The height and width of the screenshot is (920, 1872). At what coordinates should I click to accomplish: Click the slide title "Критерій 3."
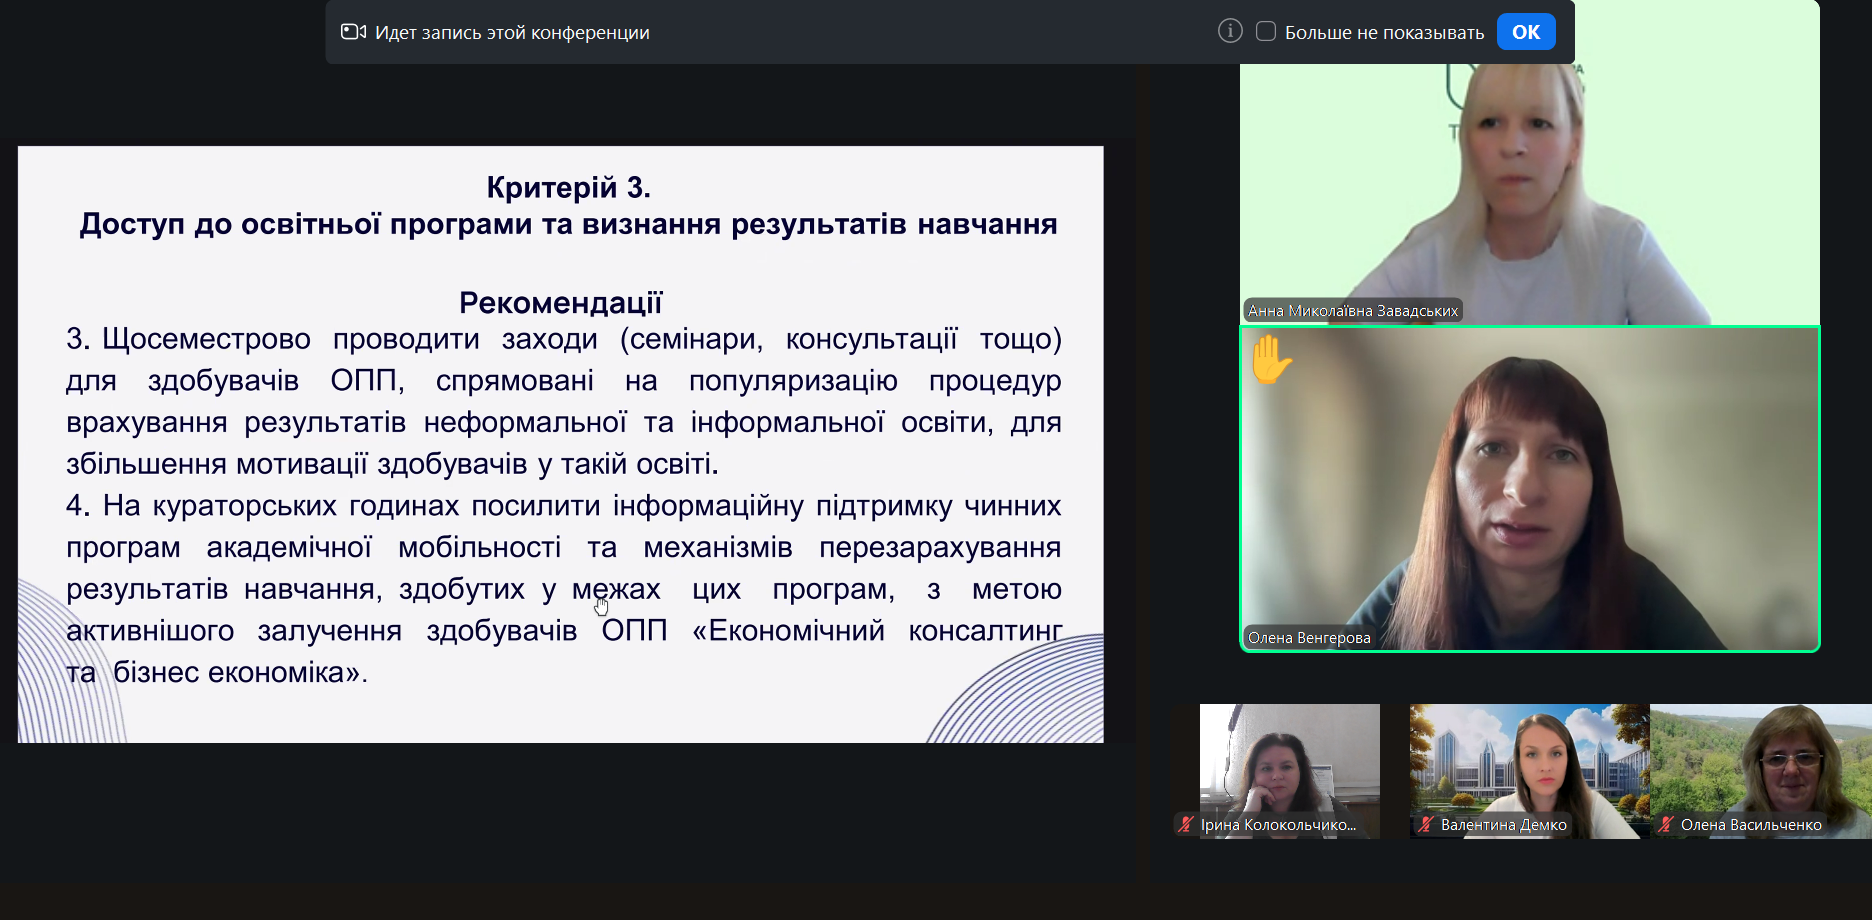568,187
